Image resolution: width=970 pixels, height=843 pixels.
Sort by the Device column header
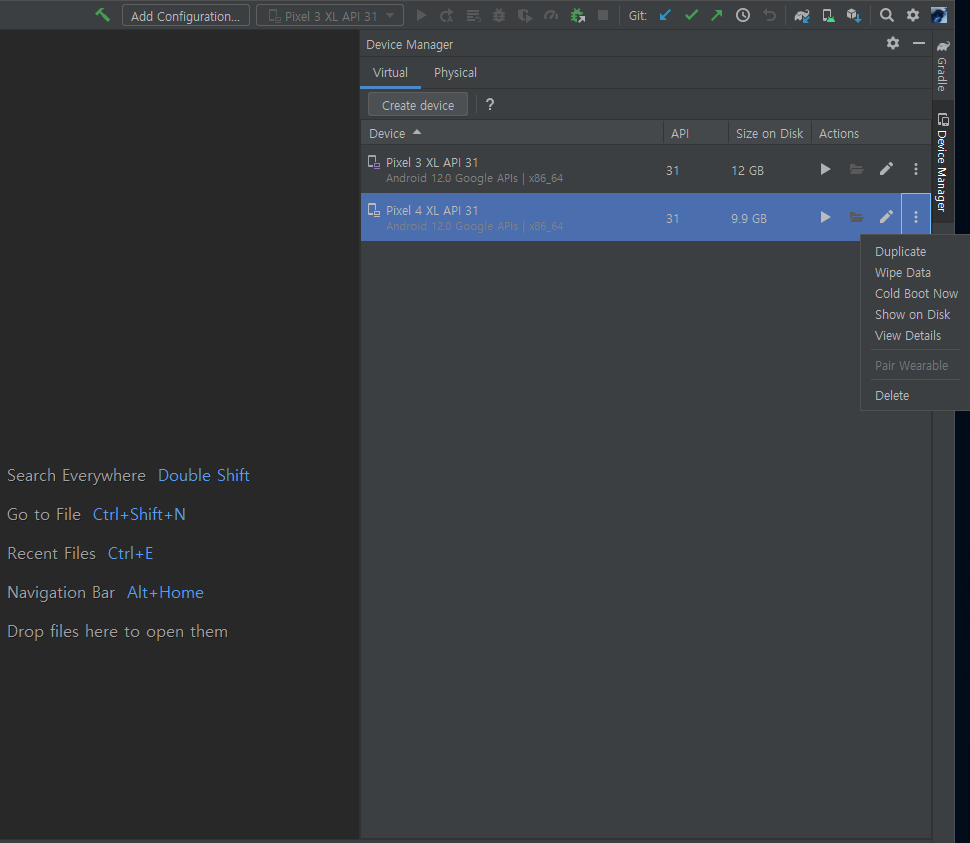512,134
